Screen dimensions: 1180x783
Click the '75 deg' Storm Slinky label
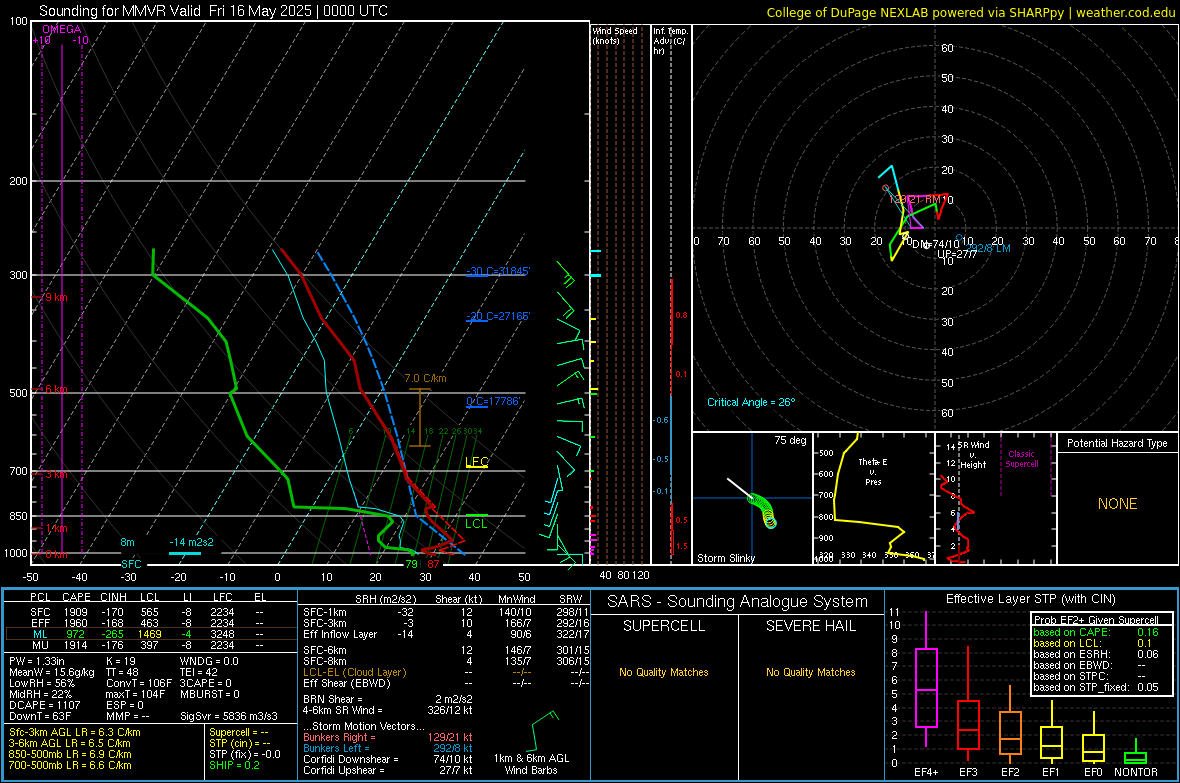point(790,440)
